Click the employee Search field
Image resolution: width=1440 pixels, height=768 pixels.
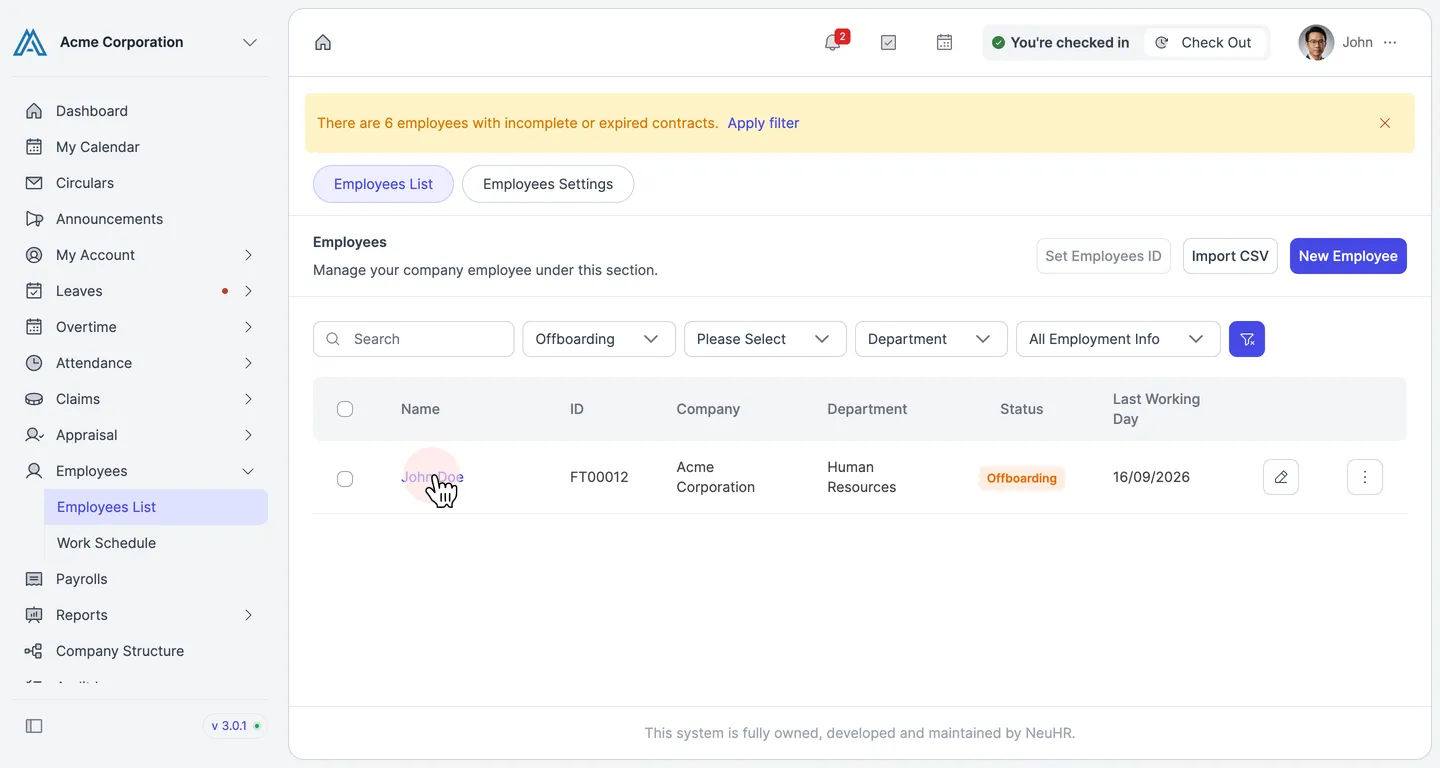414,339
